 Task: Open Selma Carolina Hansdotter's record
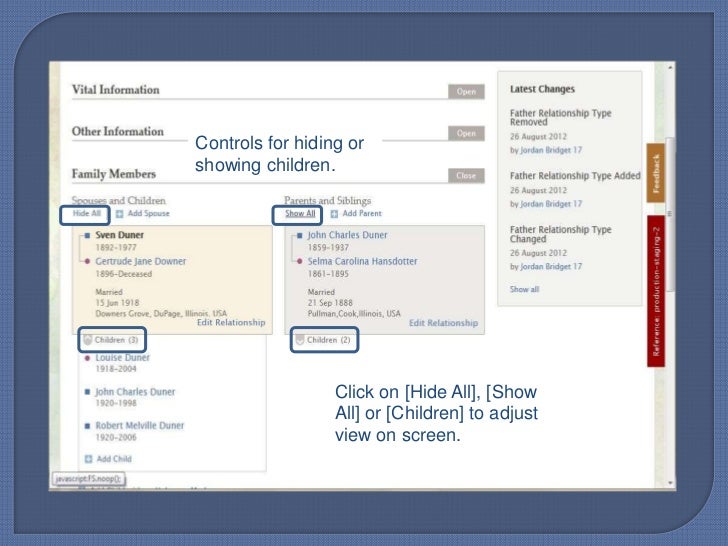(363, 261)
